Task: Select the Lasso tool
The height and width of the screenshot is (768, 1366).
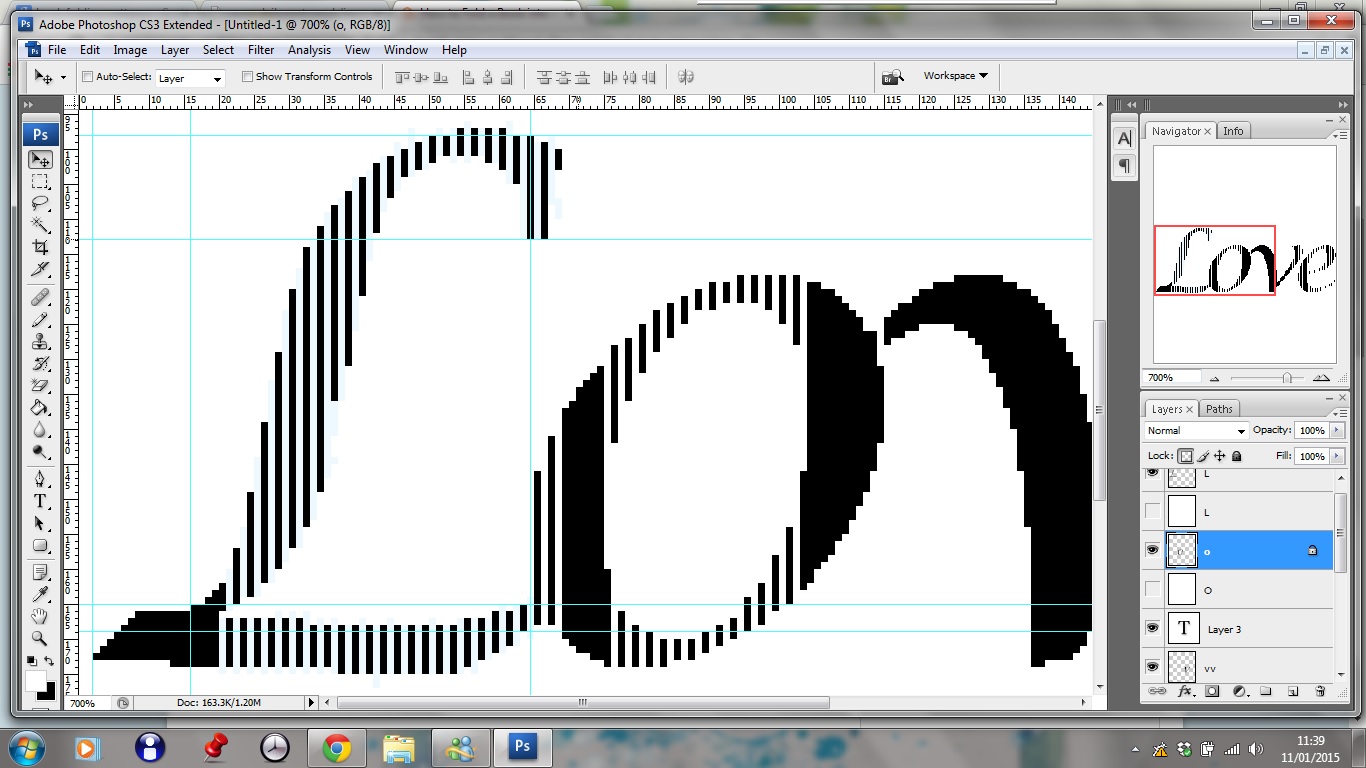Action: tap(40, 203)
